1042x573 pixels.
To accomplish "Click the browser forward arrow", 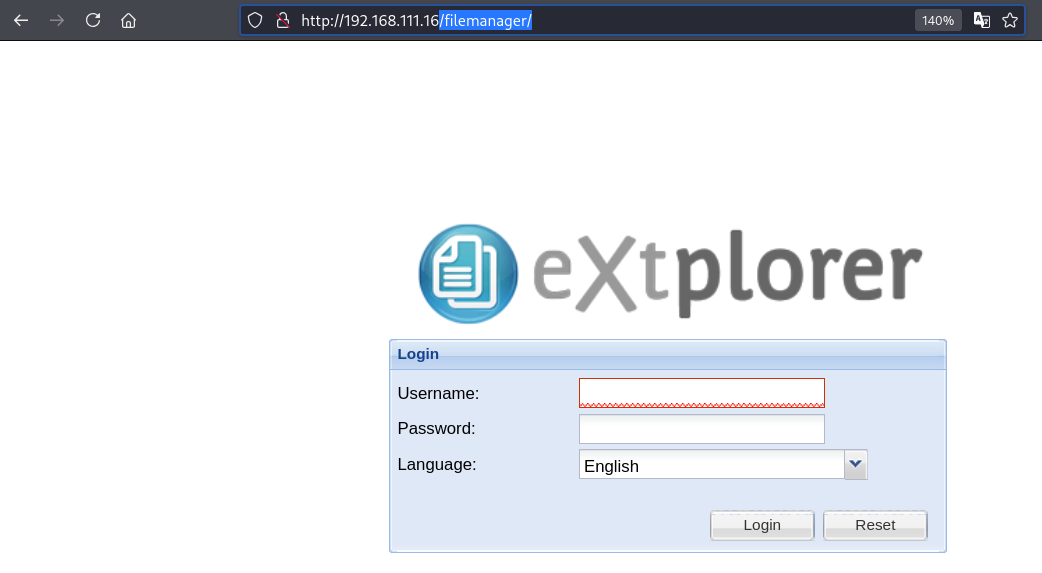I will [57, 21].
